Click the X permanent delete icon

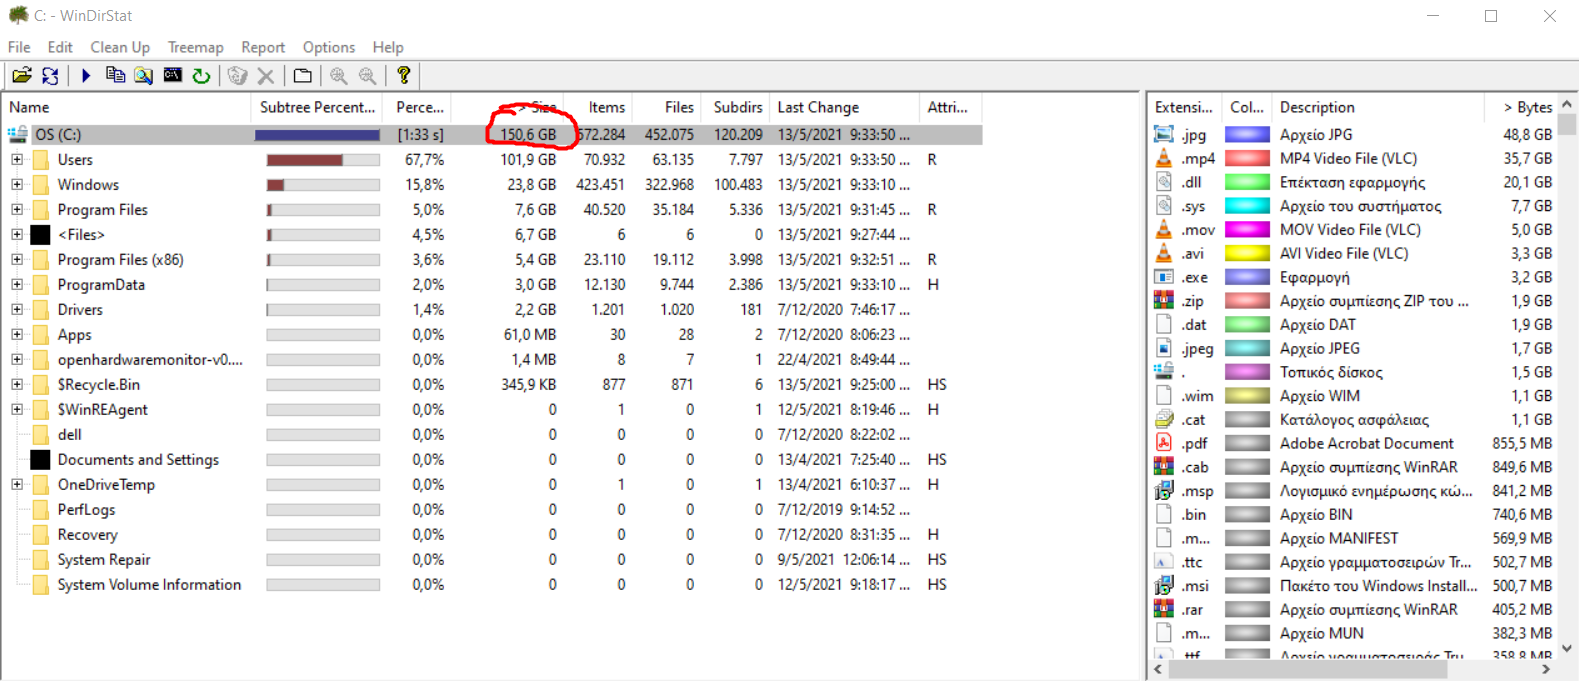click(266, 76)
